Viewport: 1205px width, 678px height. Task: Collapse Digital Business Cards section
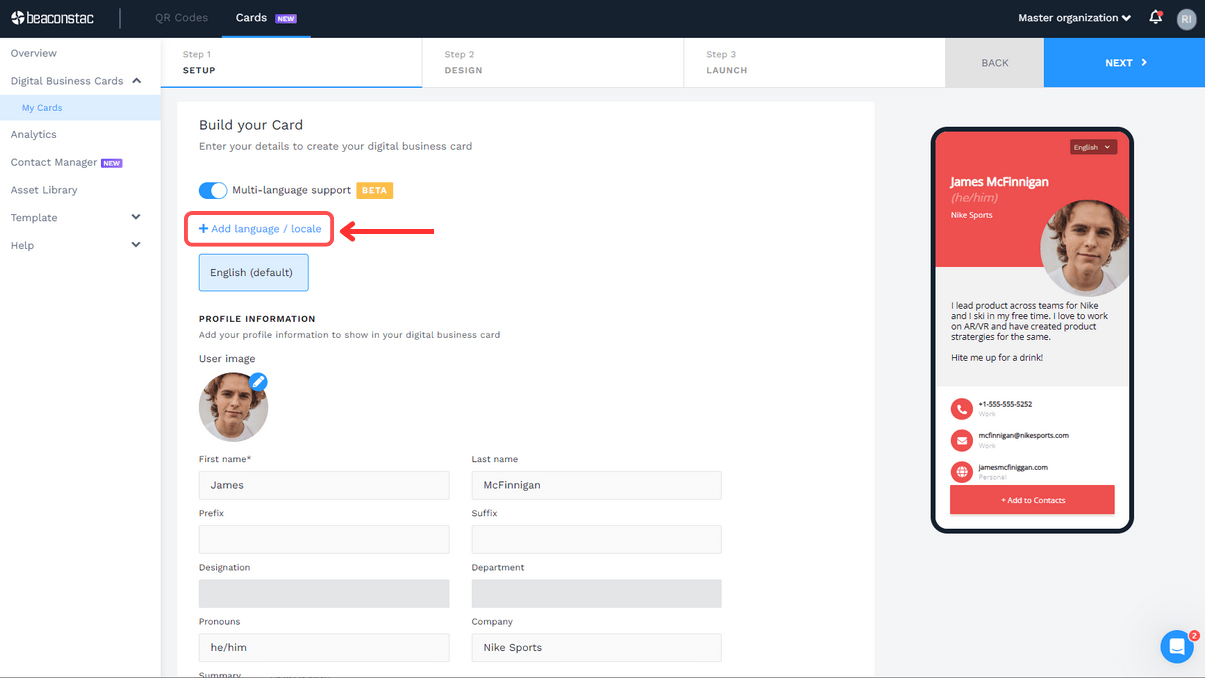[136, 81]
